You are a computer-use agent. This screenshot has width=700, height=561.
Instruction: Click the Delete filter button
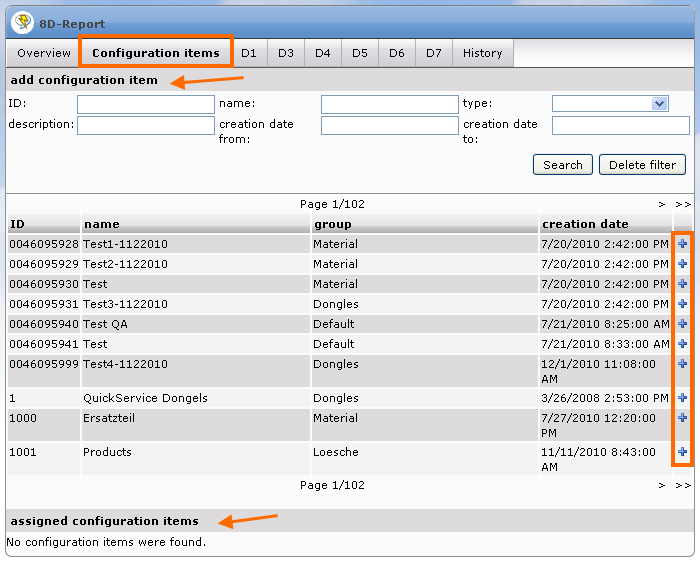tap(642, 165)
